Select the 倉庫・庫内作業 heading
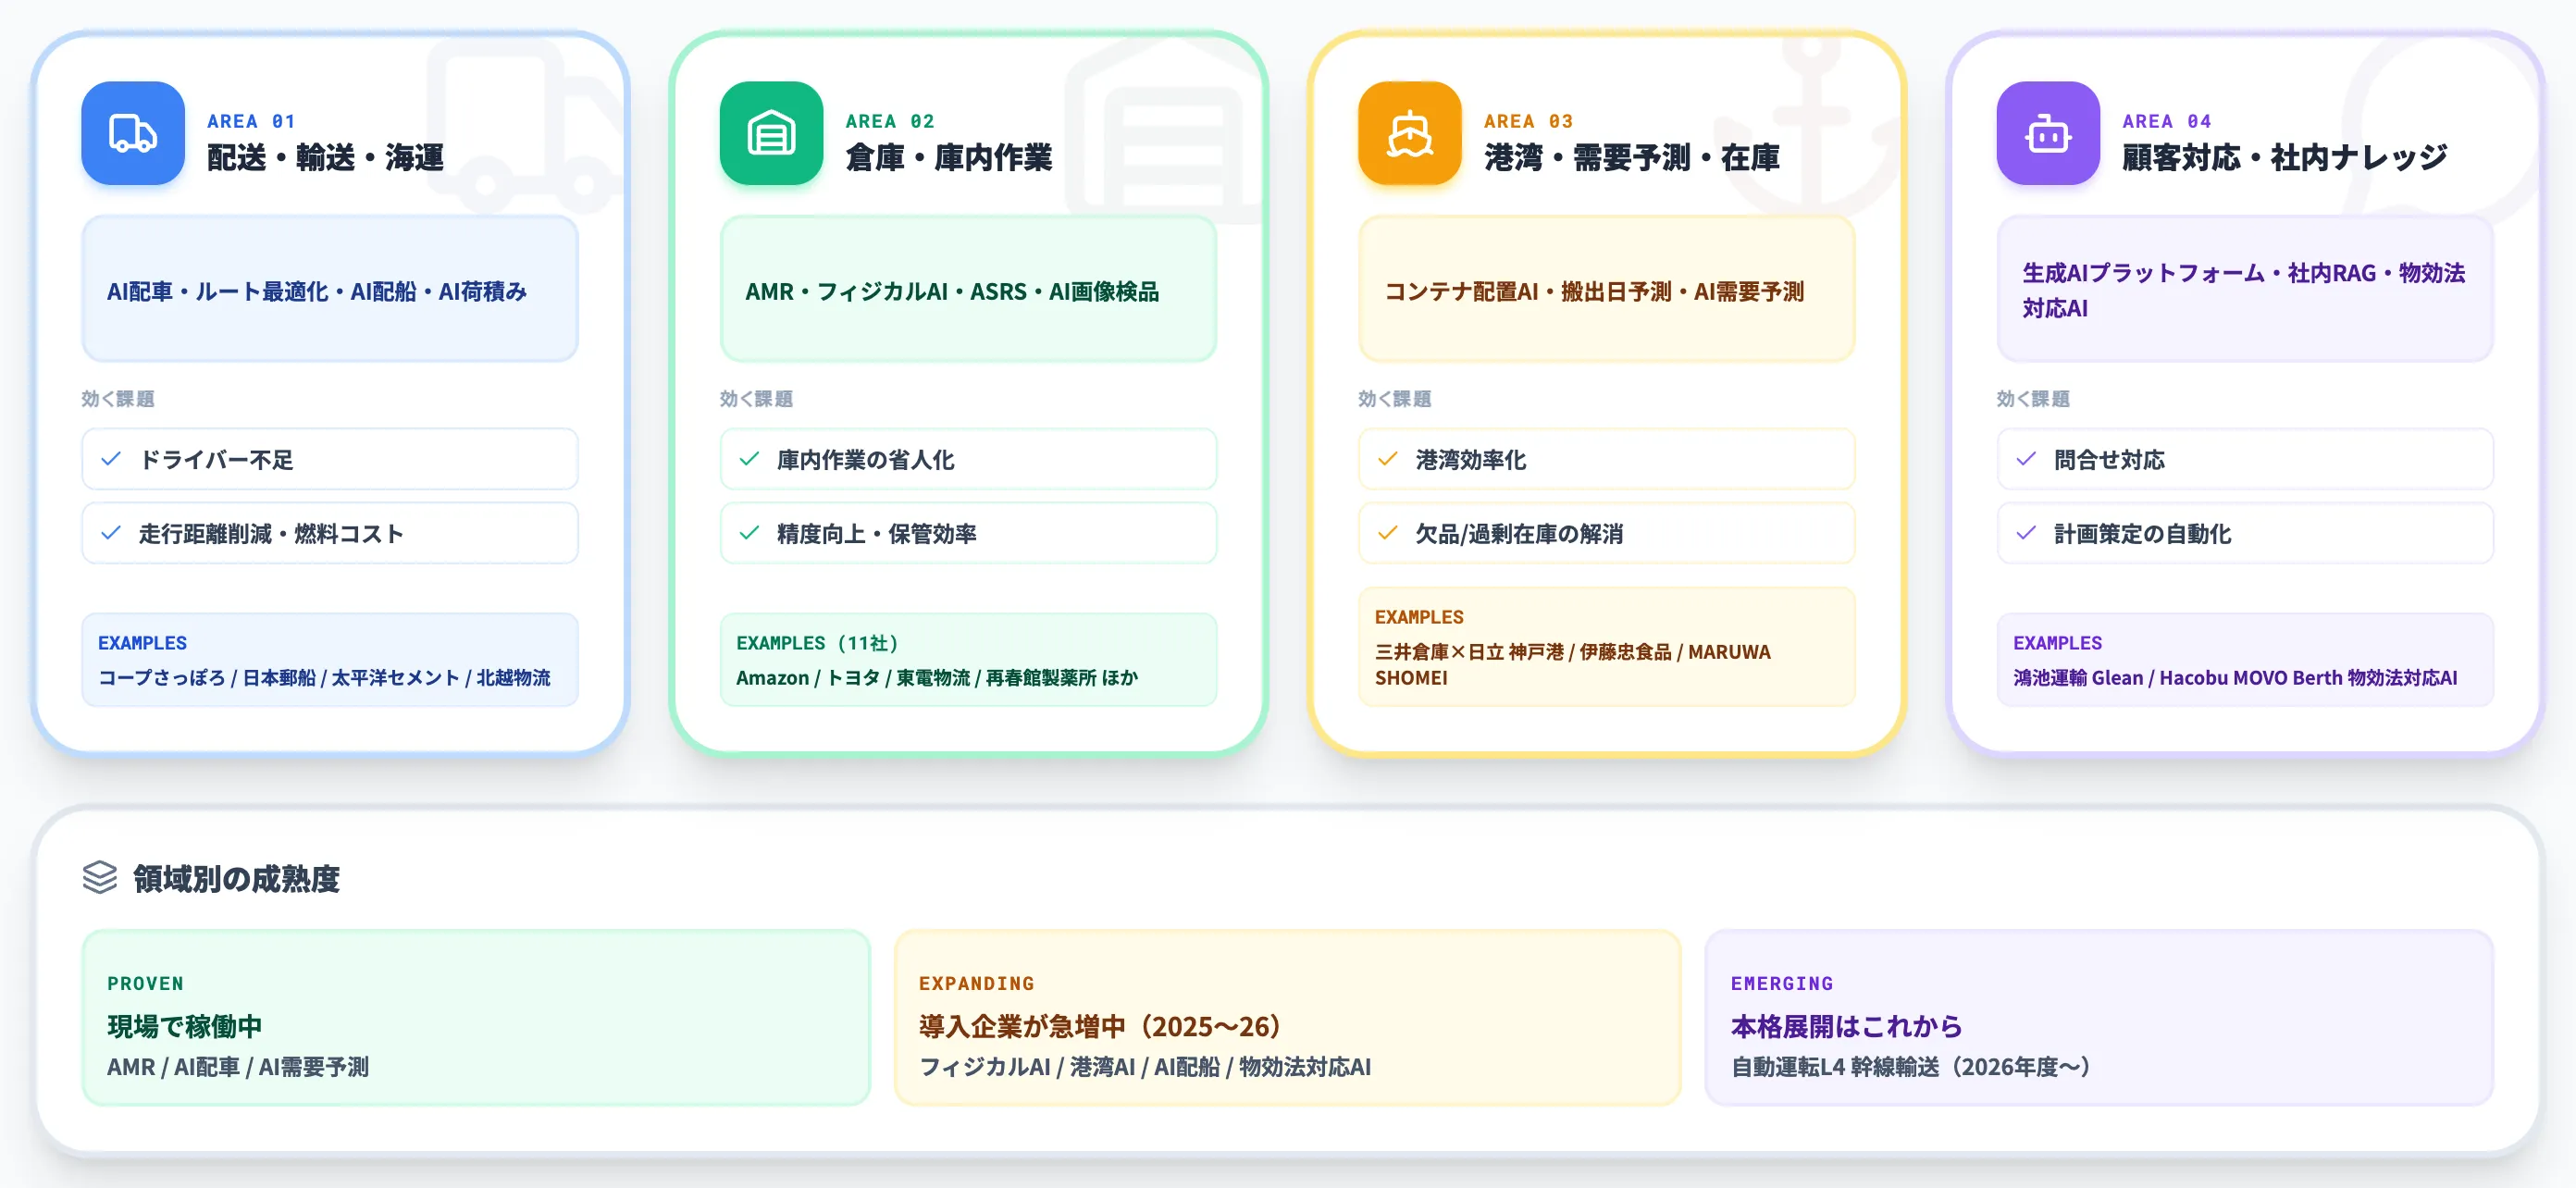 click(x=948, y=157)
